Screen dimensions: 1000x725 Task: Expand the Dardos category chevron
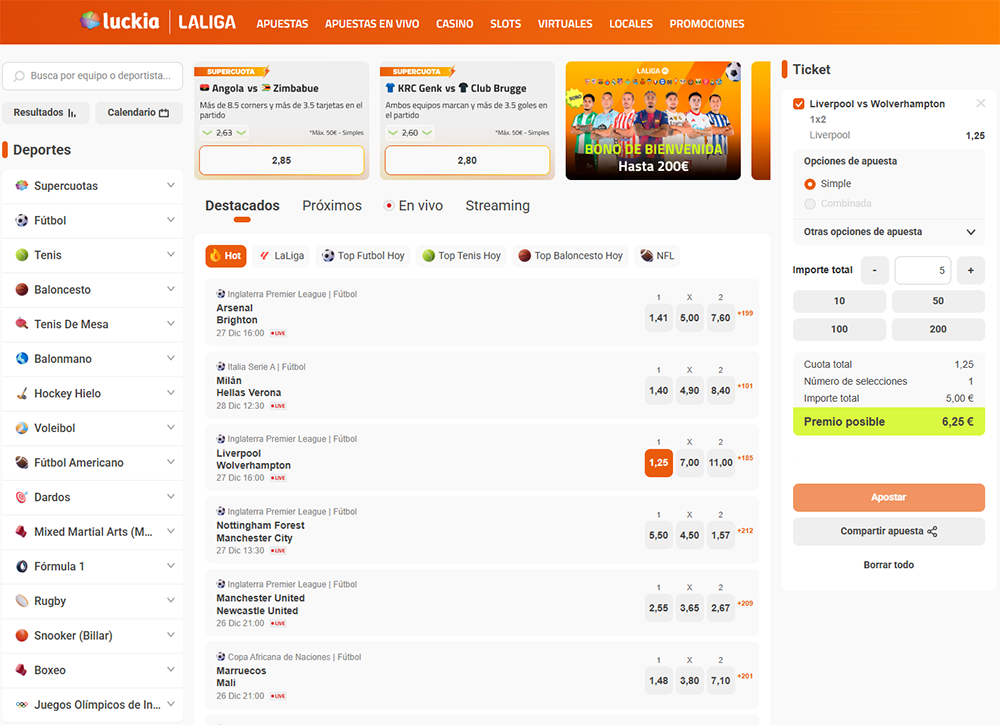[x=171, y=497]
